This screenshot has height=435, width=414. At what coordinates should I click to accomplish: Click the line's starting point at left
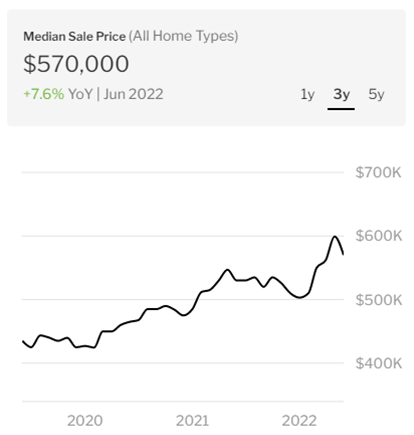pos(23,341)
